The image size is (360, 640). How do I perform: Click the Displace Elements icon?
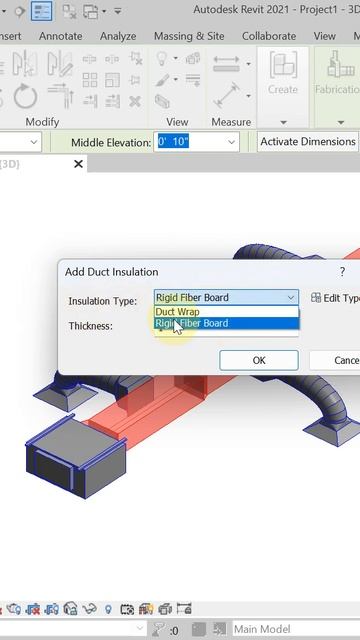193,58
